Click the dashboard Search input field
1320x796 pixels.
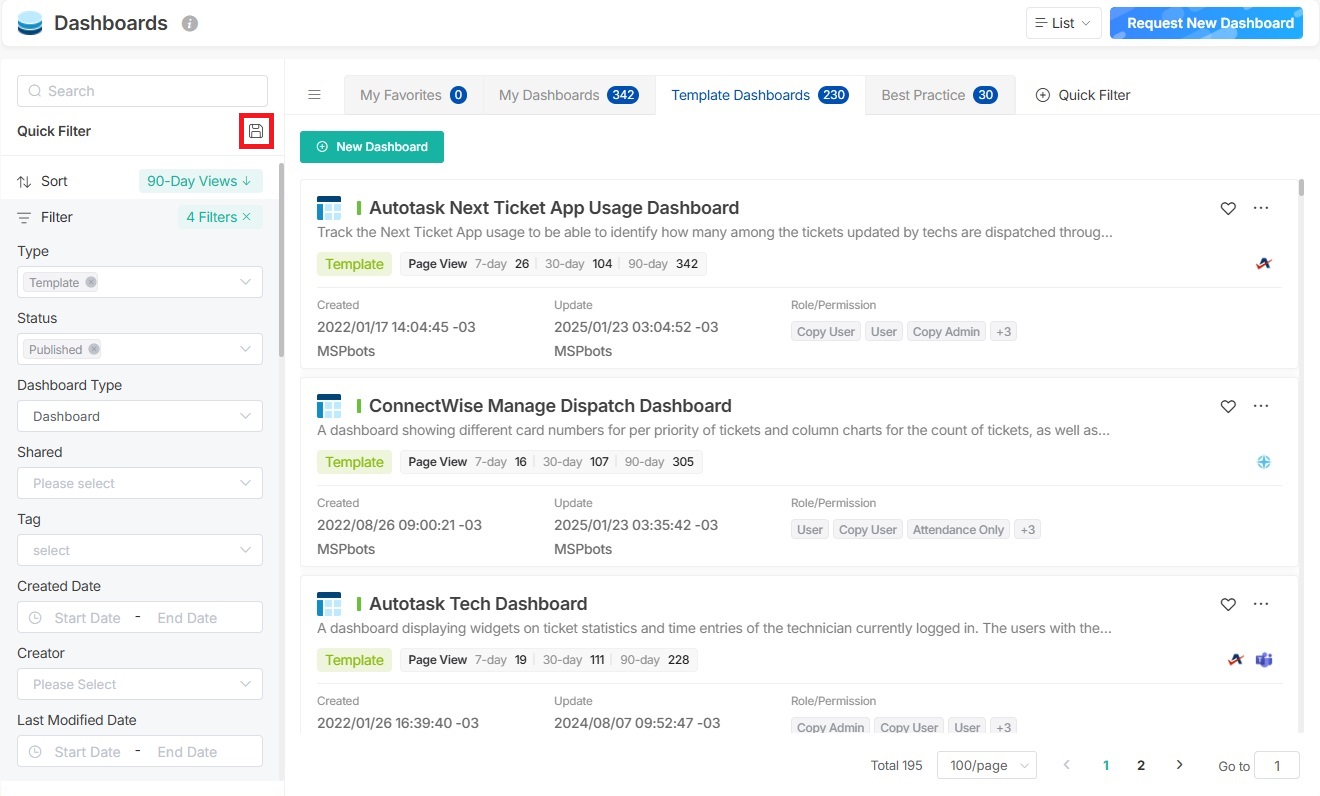point(142,91)
